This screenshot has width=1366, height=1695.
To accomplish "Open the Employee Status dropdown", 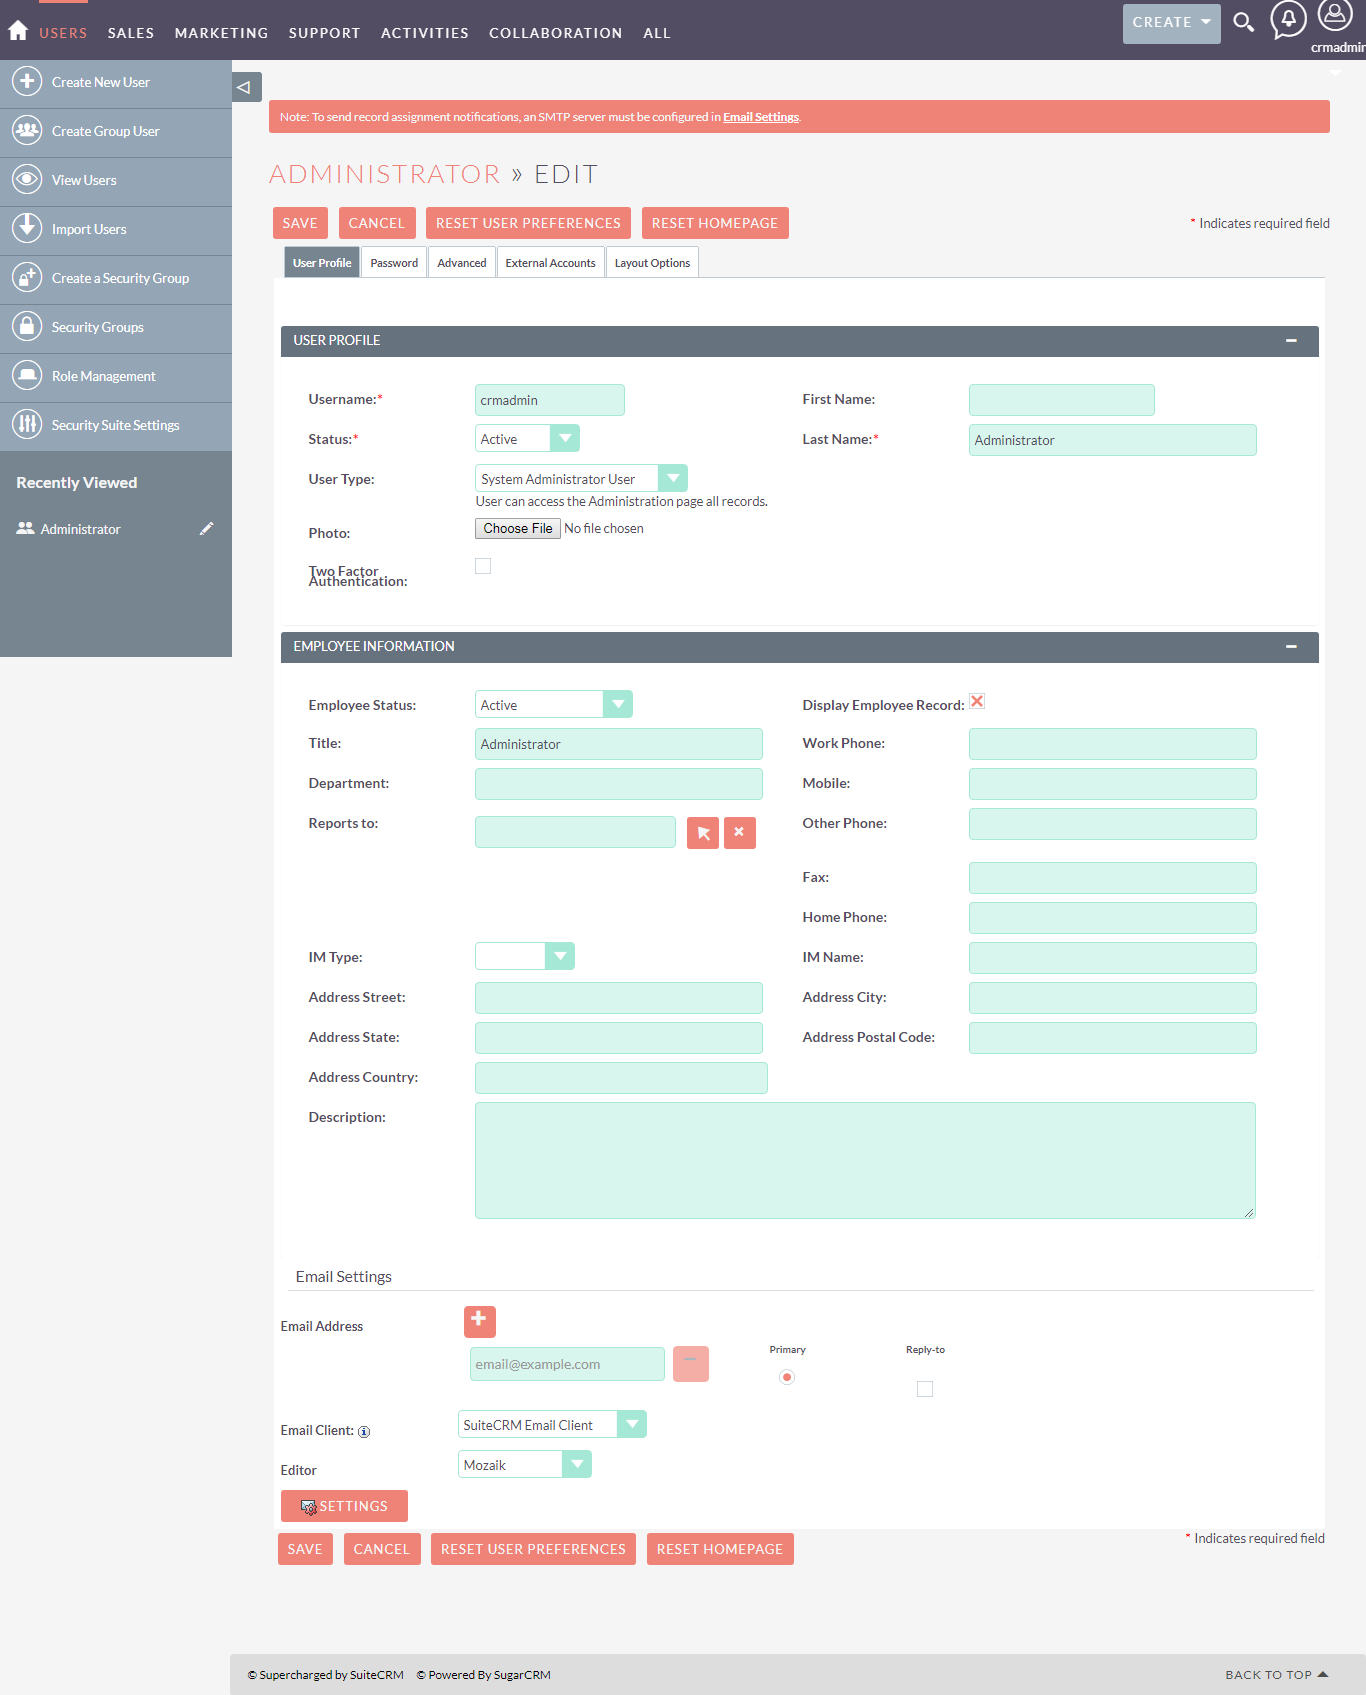I will (553, 704).
